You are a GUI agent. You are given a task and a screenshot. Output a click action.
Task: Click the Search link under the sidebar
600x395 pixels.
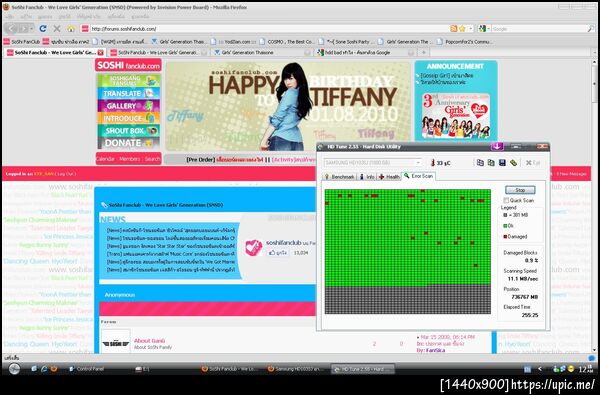click(x=152, y=159)
